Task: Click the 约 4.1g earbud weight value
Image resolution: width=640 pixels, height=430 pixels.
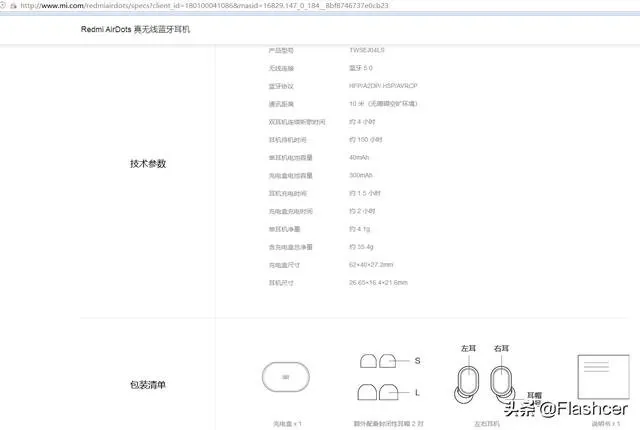Action: (x=360, y=229)
